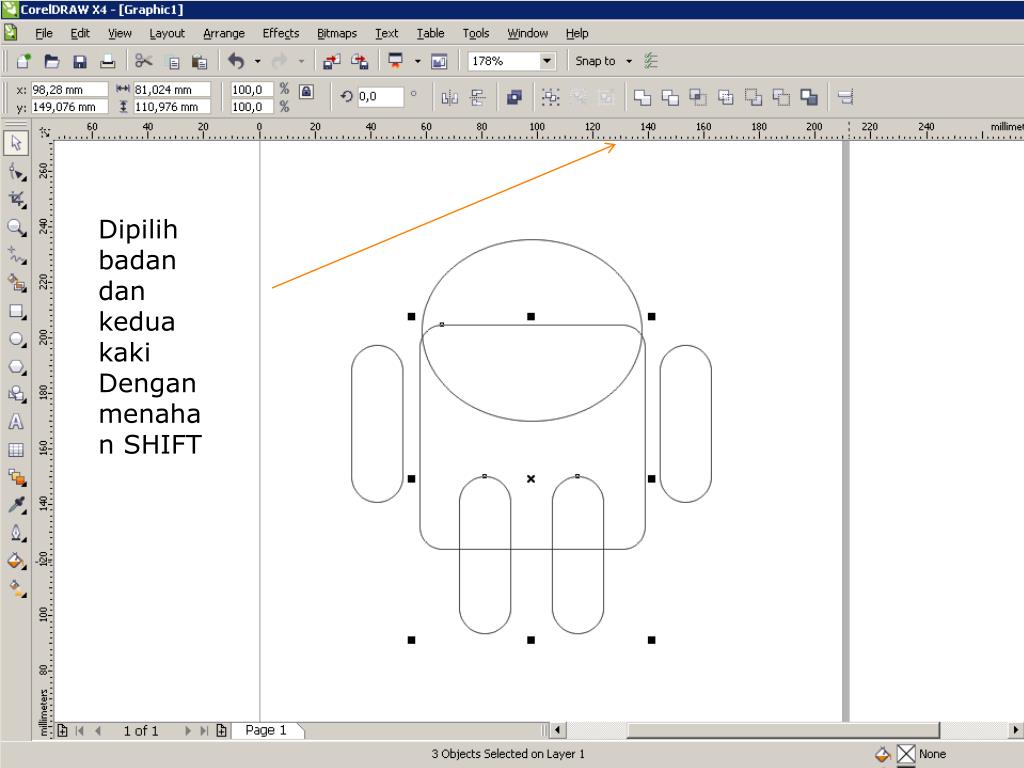The height and width of the screenshot is (768, 1024).
Task: Select the Rectangle tool
Action: tap(16, 312)
